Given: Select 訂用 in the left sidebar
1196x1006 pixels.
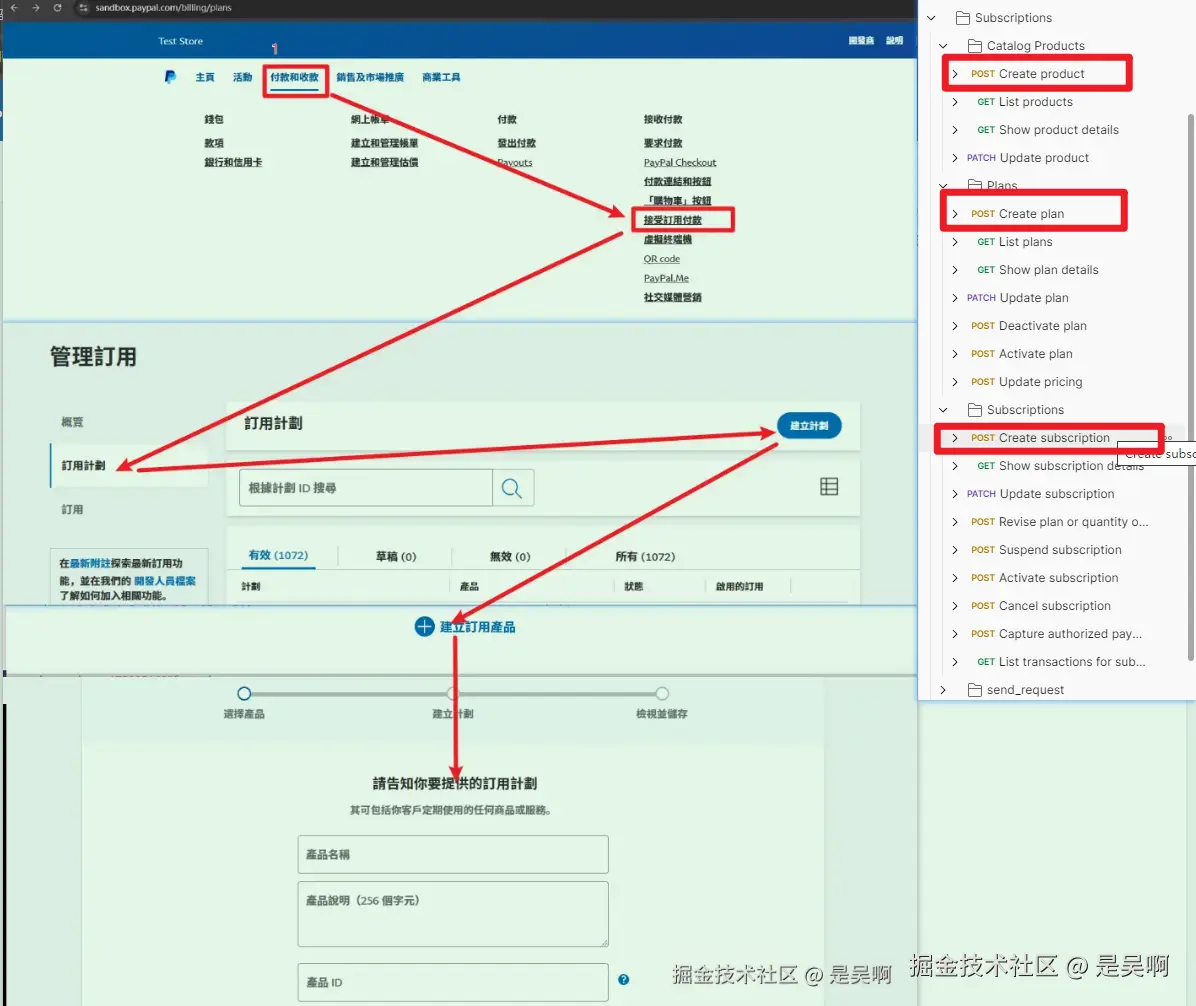Looking at the screenshot, I should coord(72,509).
